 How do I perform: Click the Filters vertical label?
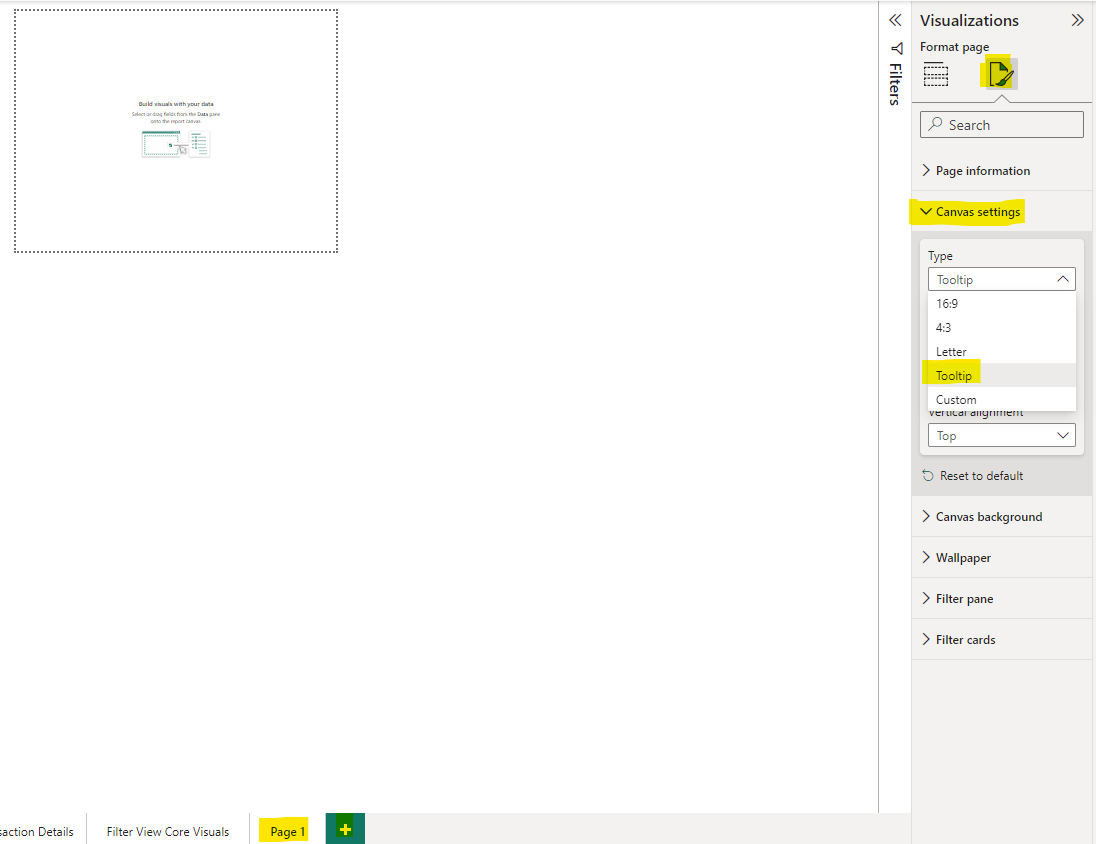(x=895, y=84)
